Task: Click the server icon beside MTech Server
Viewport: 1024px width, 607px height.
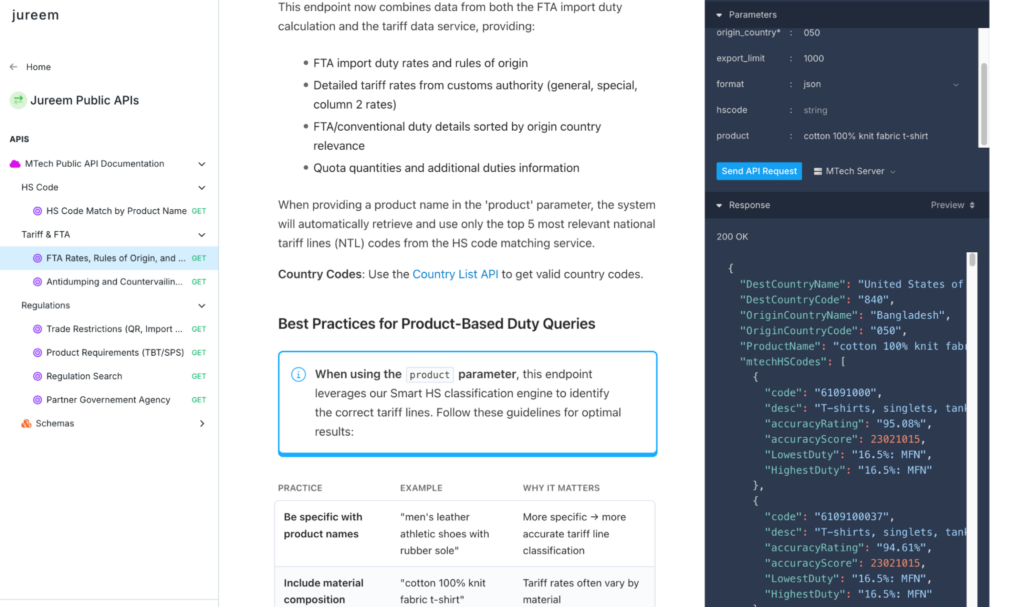Action: pyautogui.click(x=818, y=171)
